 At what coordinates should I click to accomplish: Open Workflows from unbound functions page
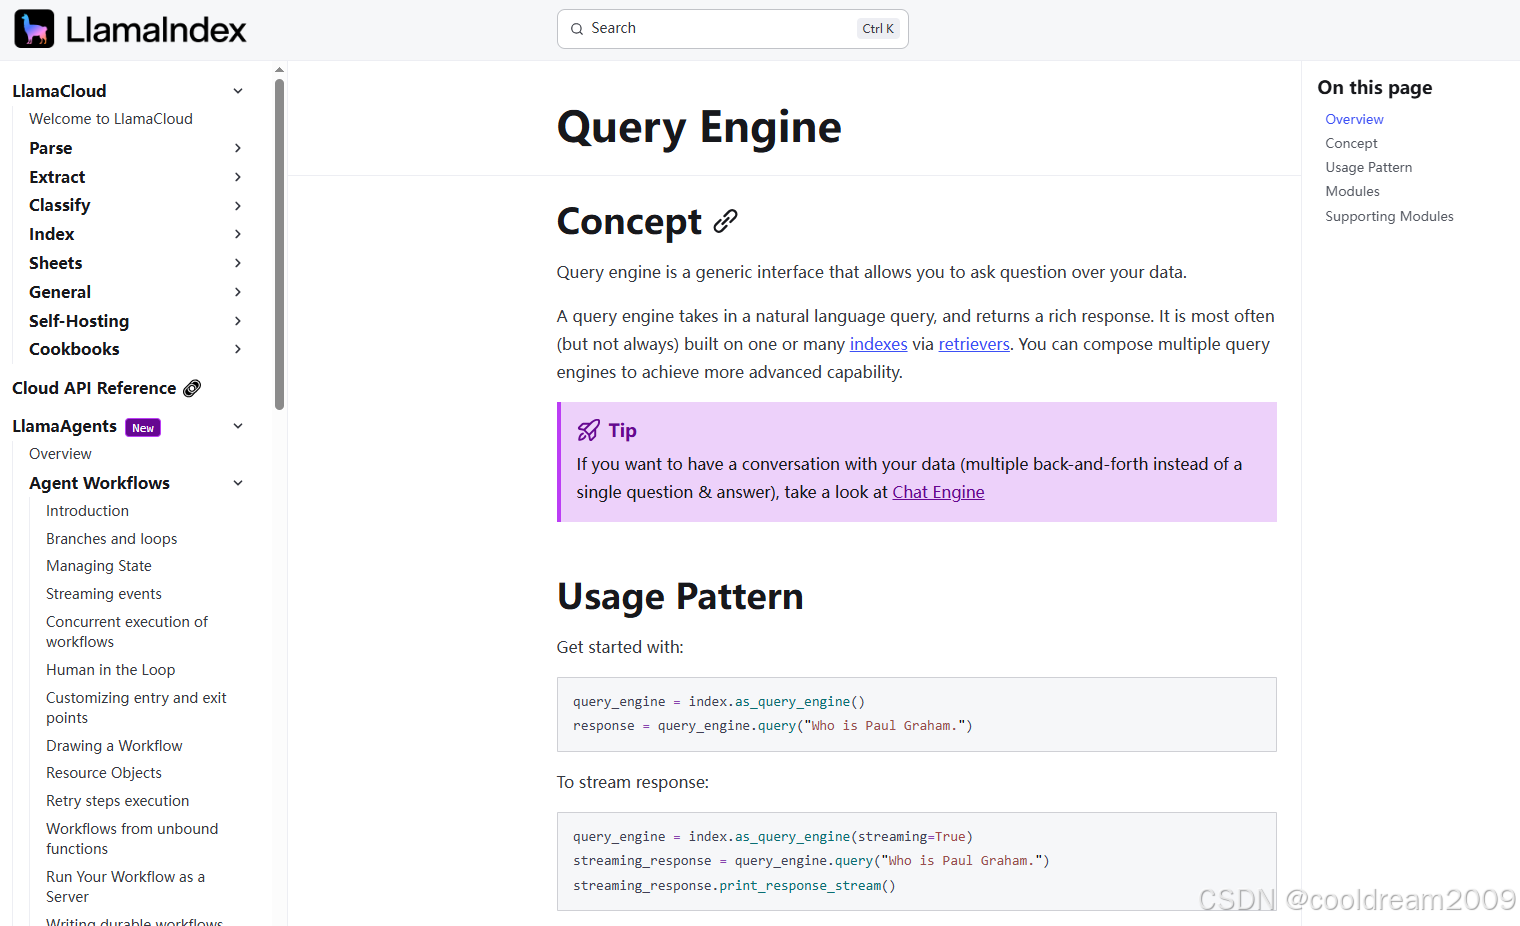132,839
